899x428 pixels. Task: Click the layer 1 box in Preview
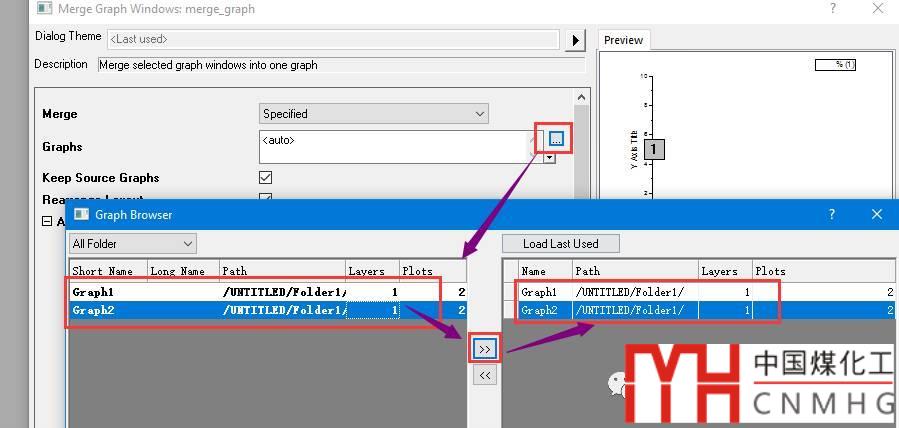pyautogui.click(x=654, y=150)
